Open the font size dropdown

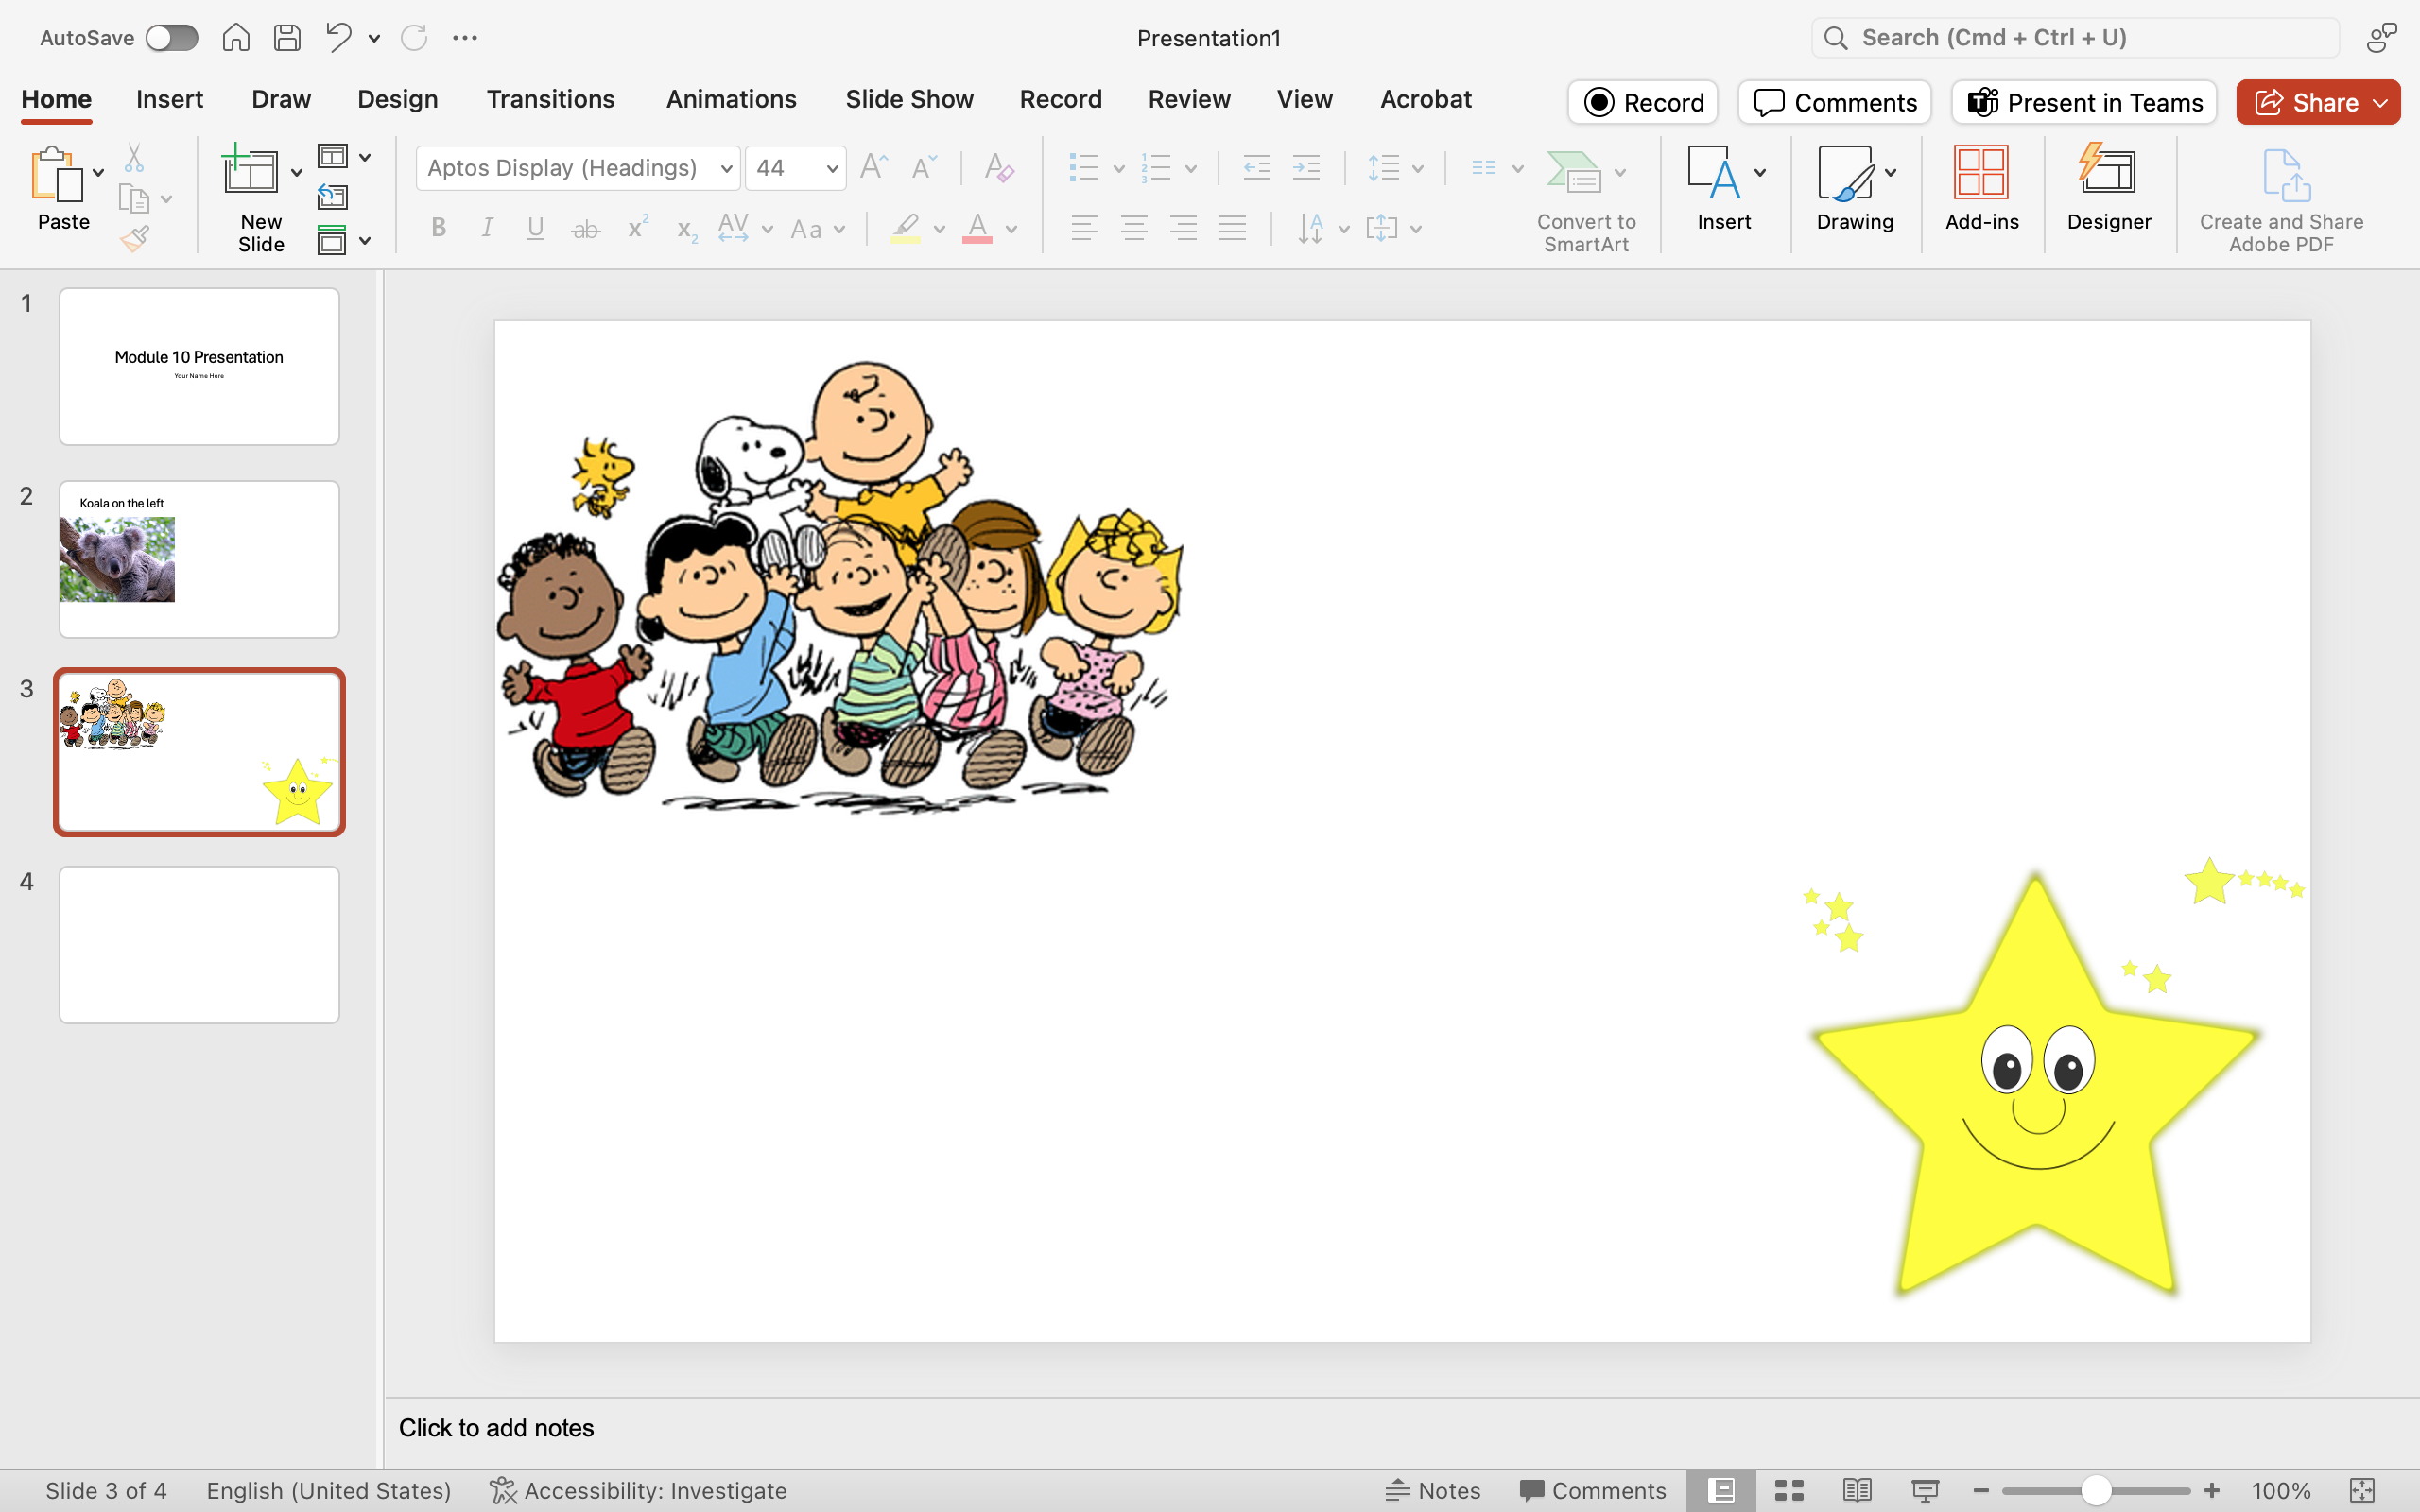pyautogui.click(x=831, y=168)
